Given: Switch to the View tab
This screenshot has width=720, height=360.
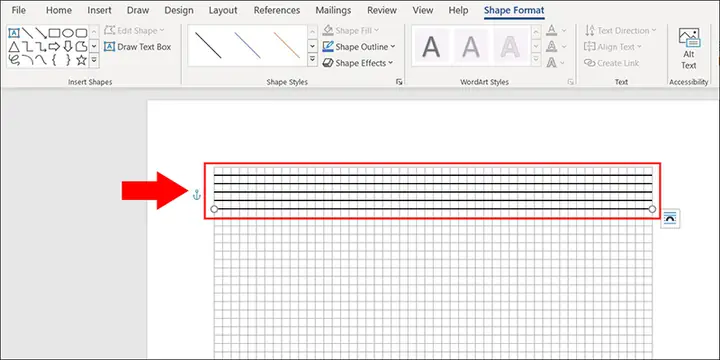Looking at the screenshot, I should (x=422, y=10).
